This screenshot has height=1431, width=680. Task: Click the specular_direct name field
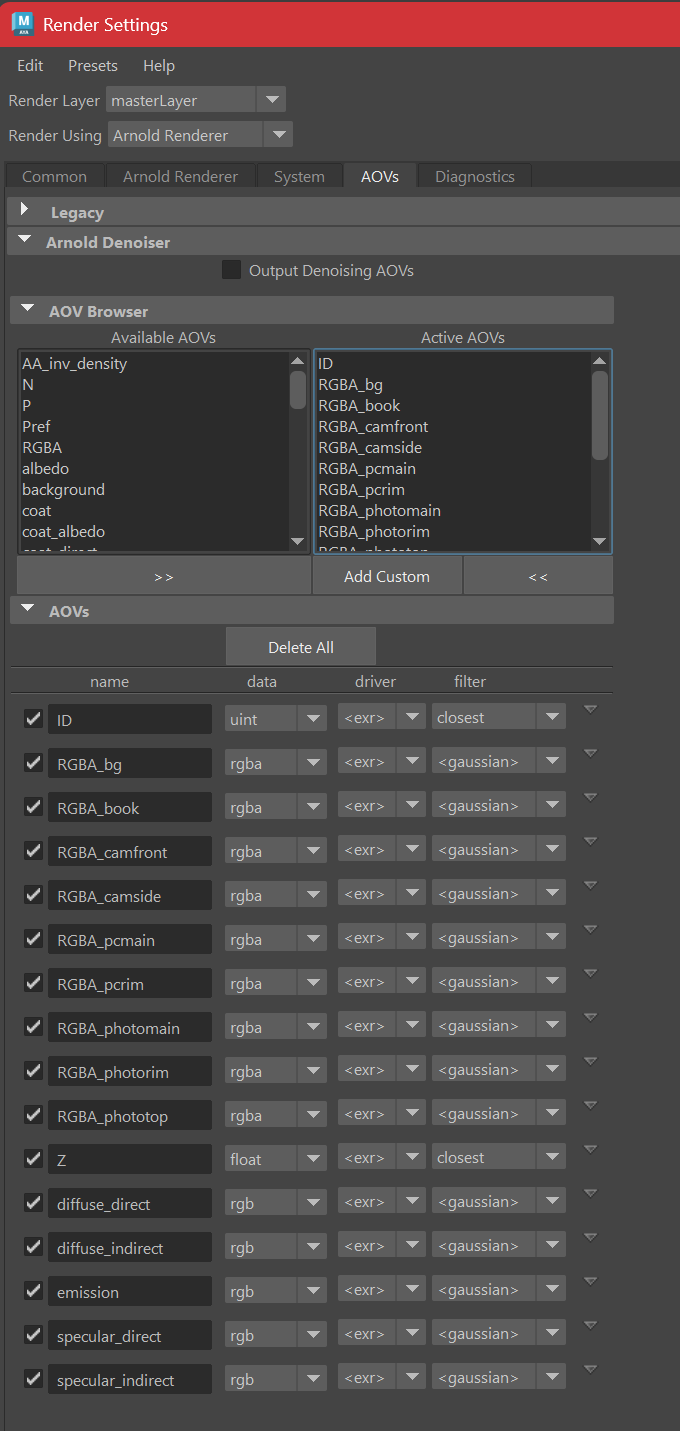130,1334
